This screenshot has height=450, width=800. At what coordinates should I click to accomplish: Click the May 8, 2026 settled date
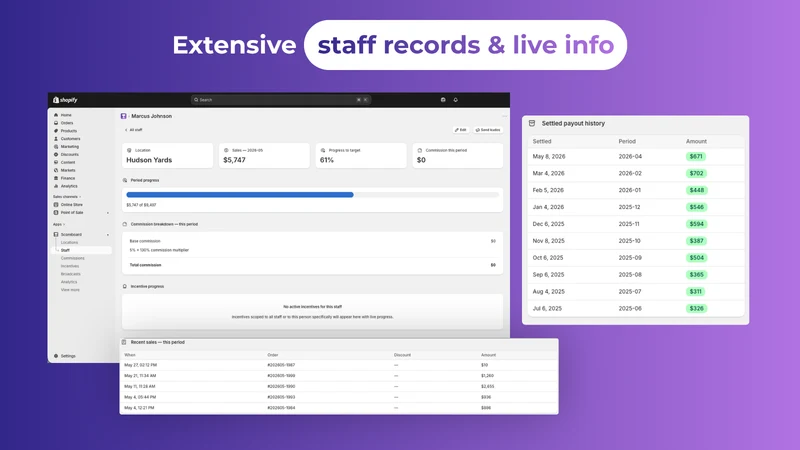click(x=549, y=157)
